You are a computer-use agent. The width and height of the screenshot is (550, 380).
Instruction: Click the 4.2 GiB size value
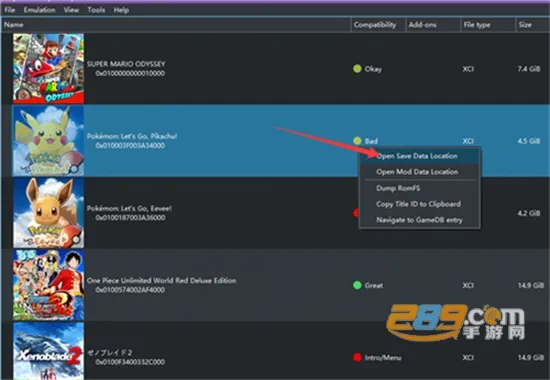coord(529,213)
